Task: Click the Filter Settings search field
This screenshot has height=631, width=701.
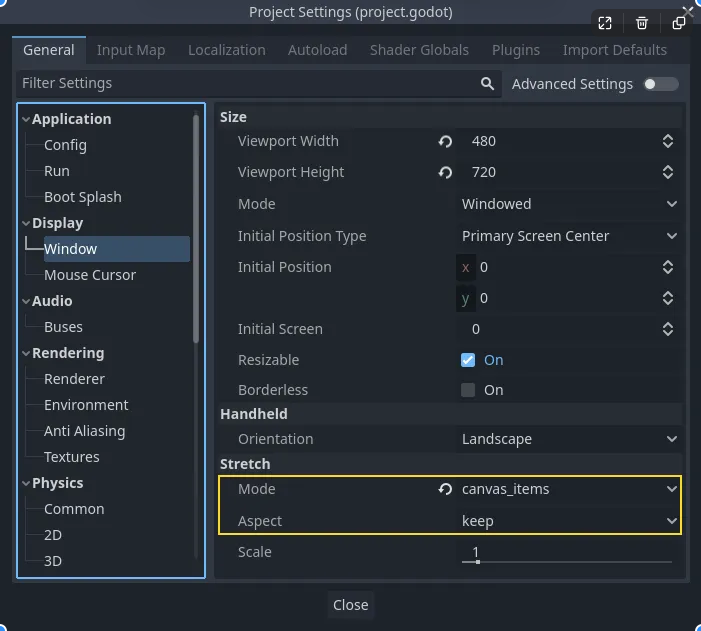Action: 258,84
